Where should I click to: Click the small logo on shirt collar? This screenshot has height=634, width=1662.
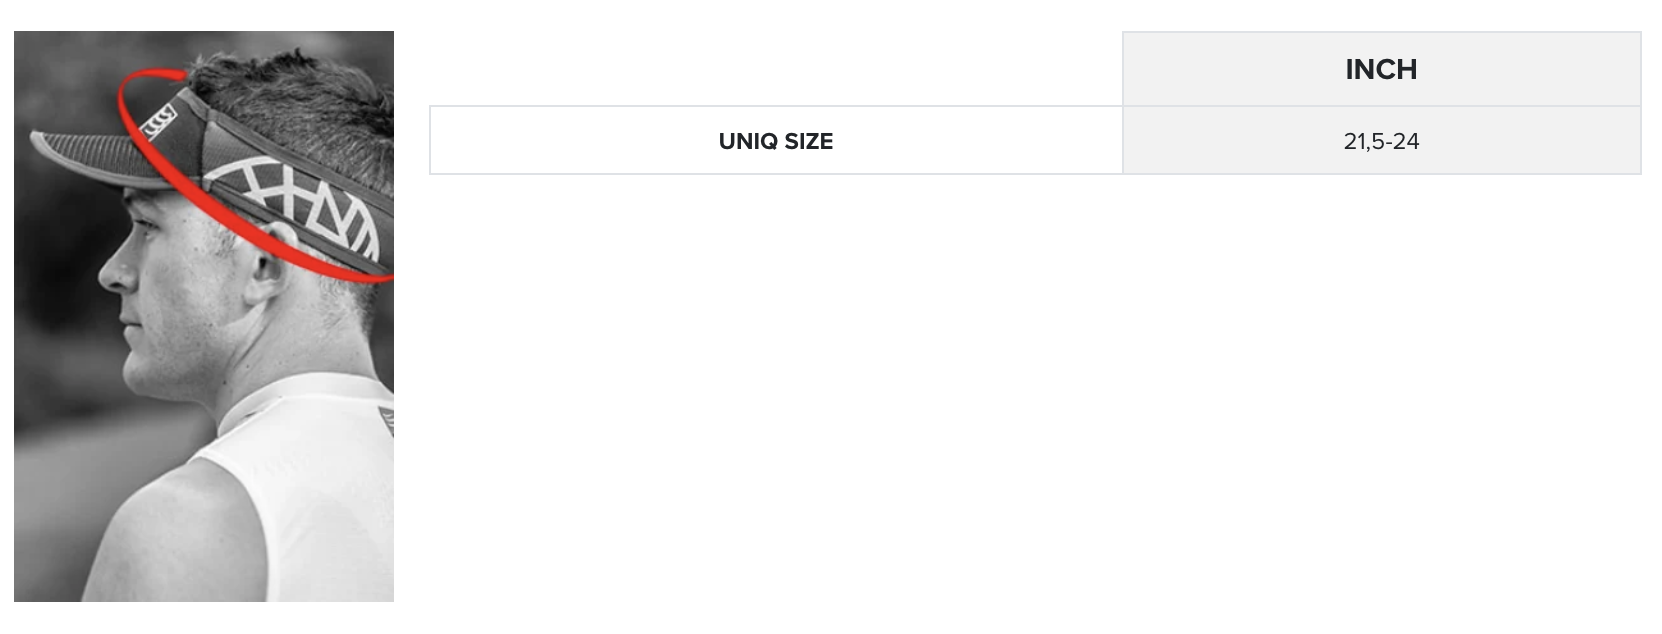tap(386, 418)
